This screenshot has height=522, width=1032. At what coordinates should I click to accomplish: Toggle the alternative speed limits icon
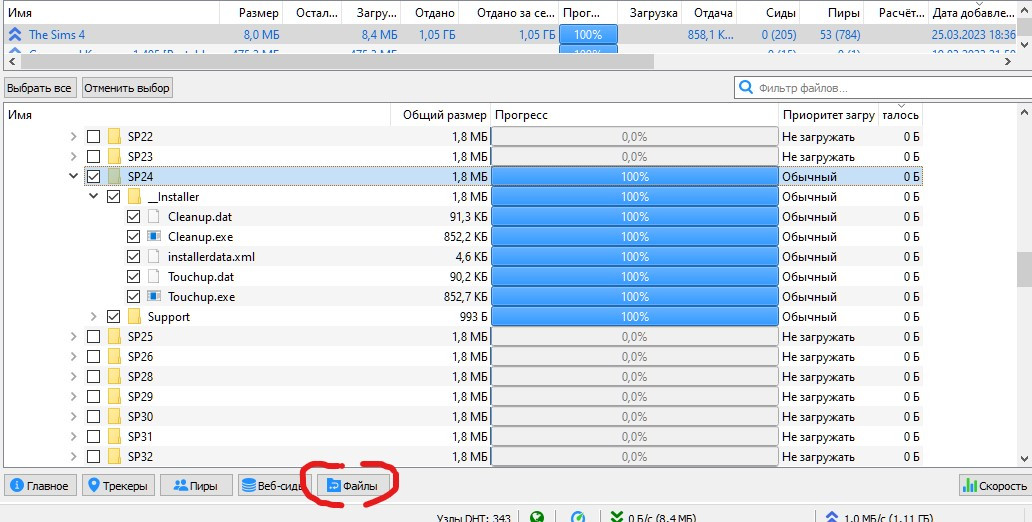(x=578, y=517)
